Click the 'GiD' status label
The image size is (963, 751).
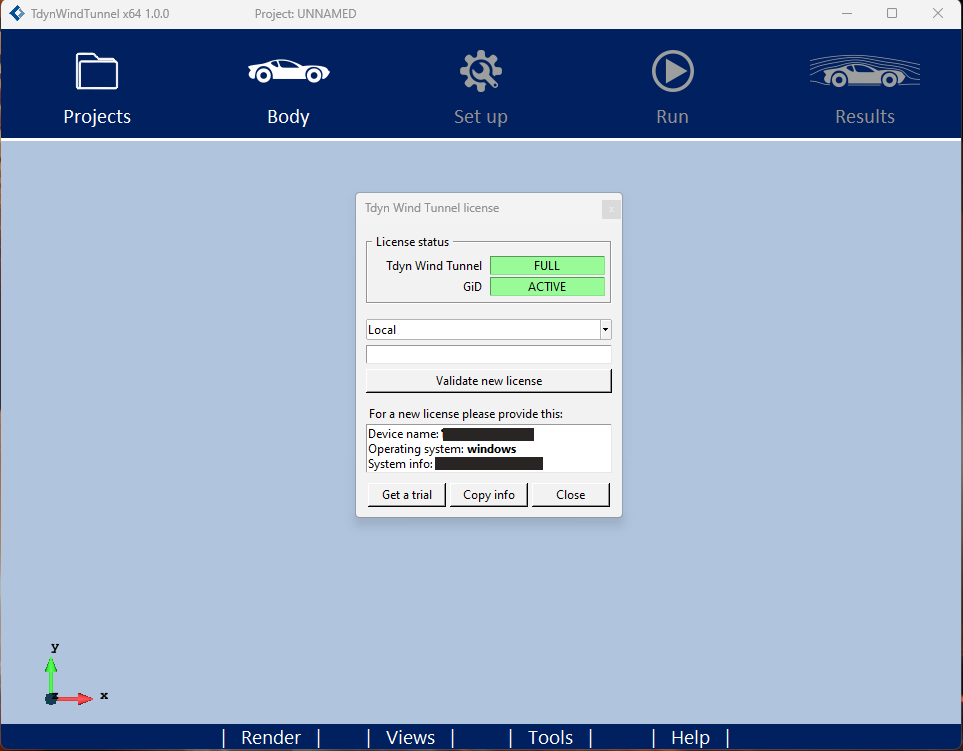[472, 287]
